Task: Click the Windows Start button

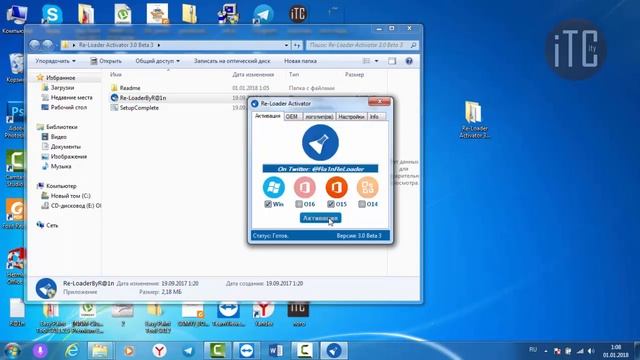Action: pyautogui.click(x=12, y=351)
